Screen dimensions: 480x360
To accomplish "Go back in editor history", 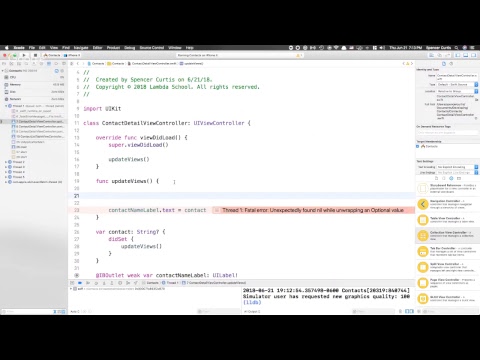I will coord(78,63).
